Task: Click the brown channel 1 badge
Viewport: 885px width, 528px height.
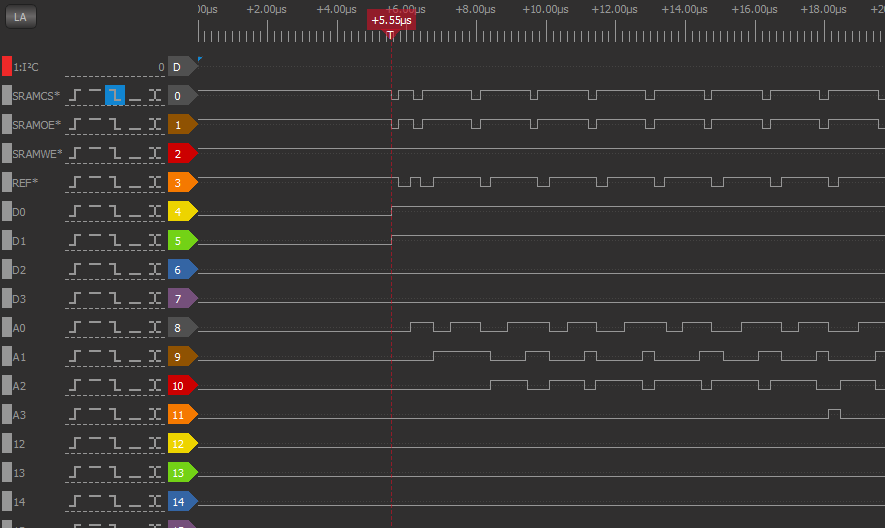Action: pos(182,125)
